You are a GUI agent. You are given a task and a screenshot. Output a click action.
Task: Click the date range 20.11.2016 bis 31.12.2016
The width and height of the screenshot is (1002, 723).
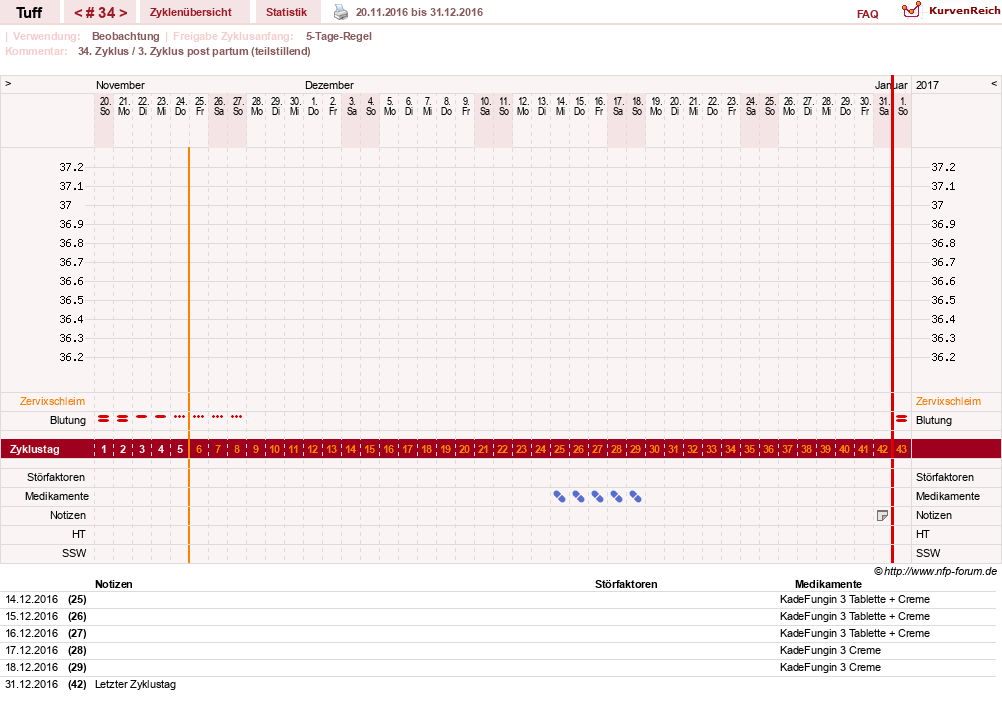pos(419,12)
